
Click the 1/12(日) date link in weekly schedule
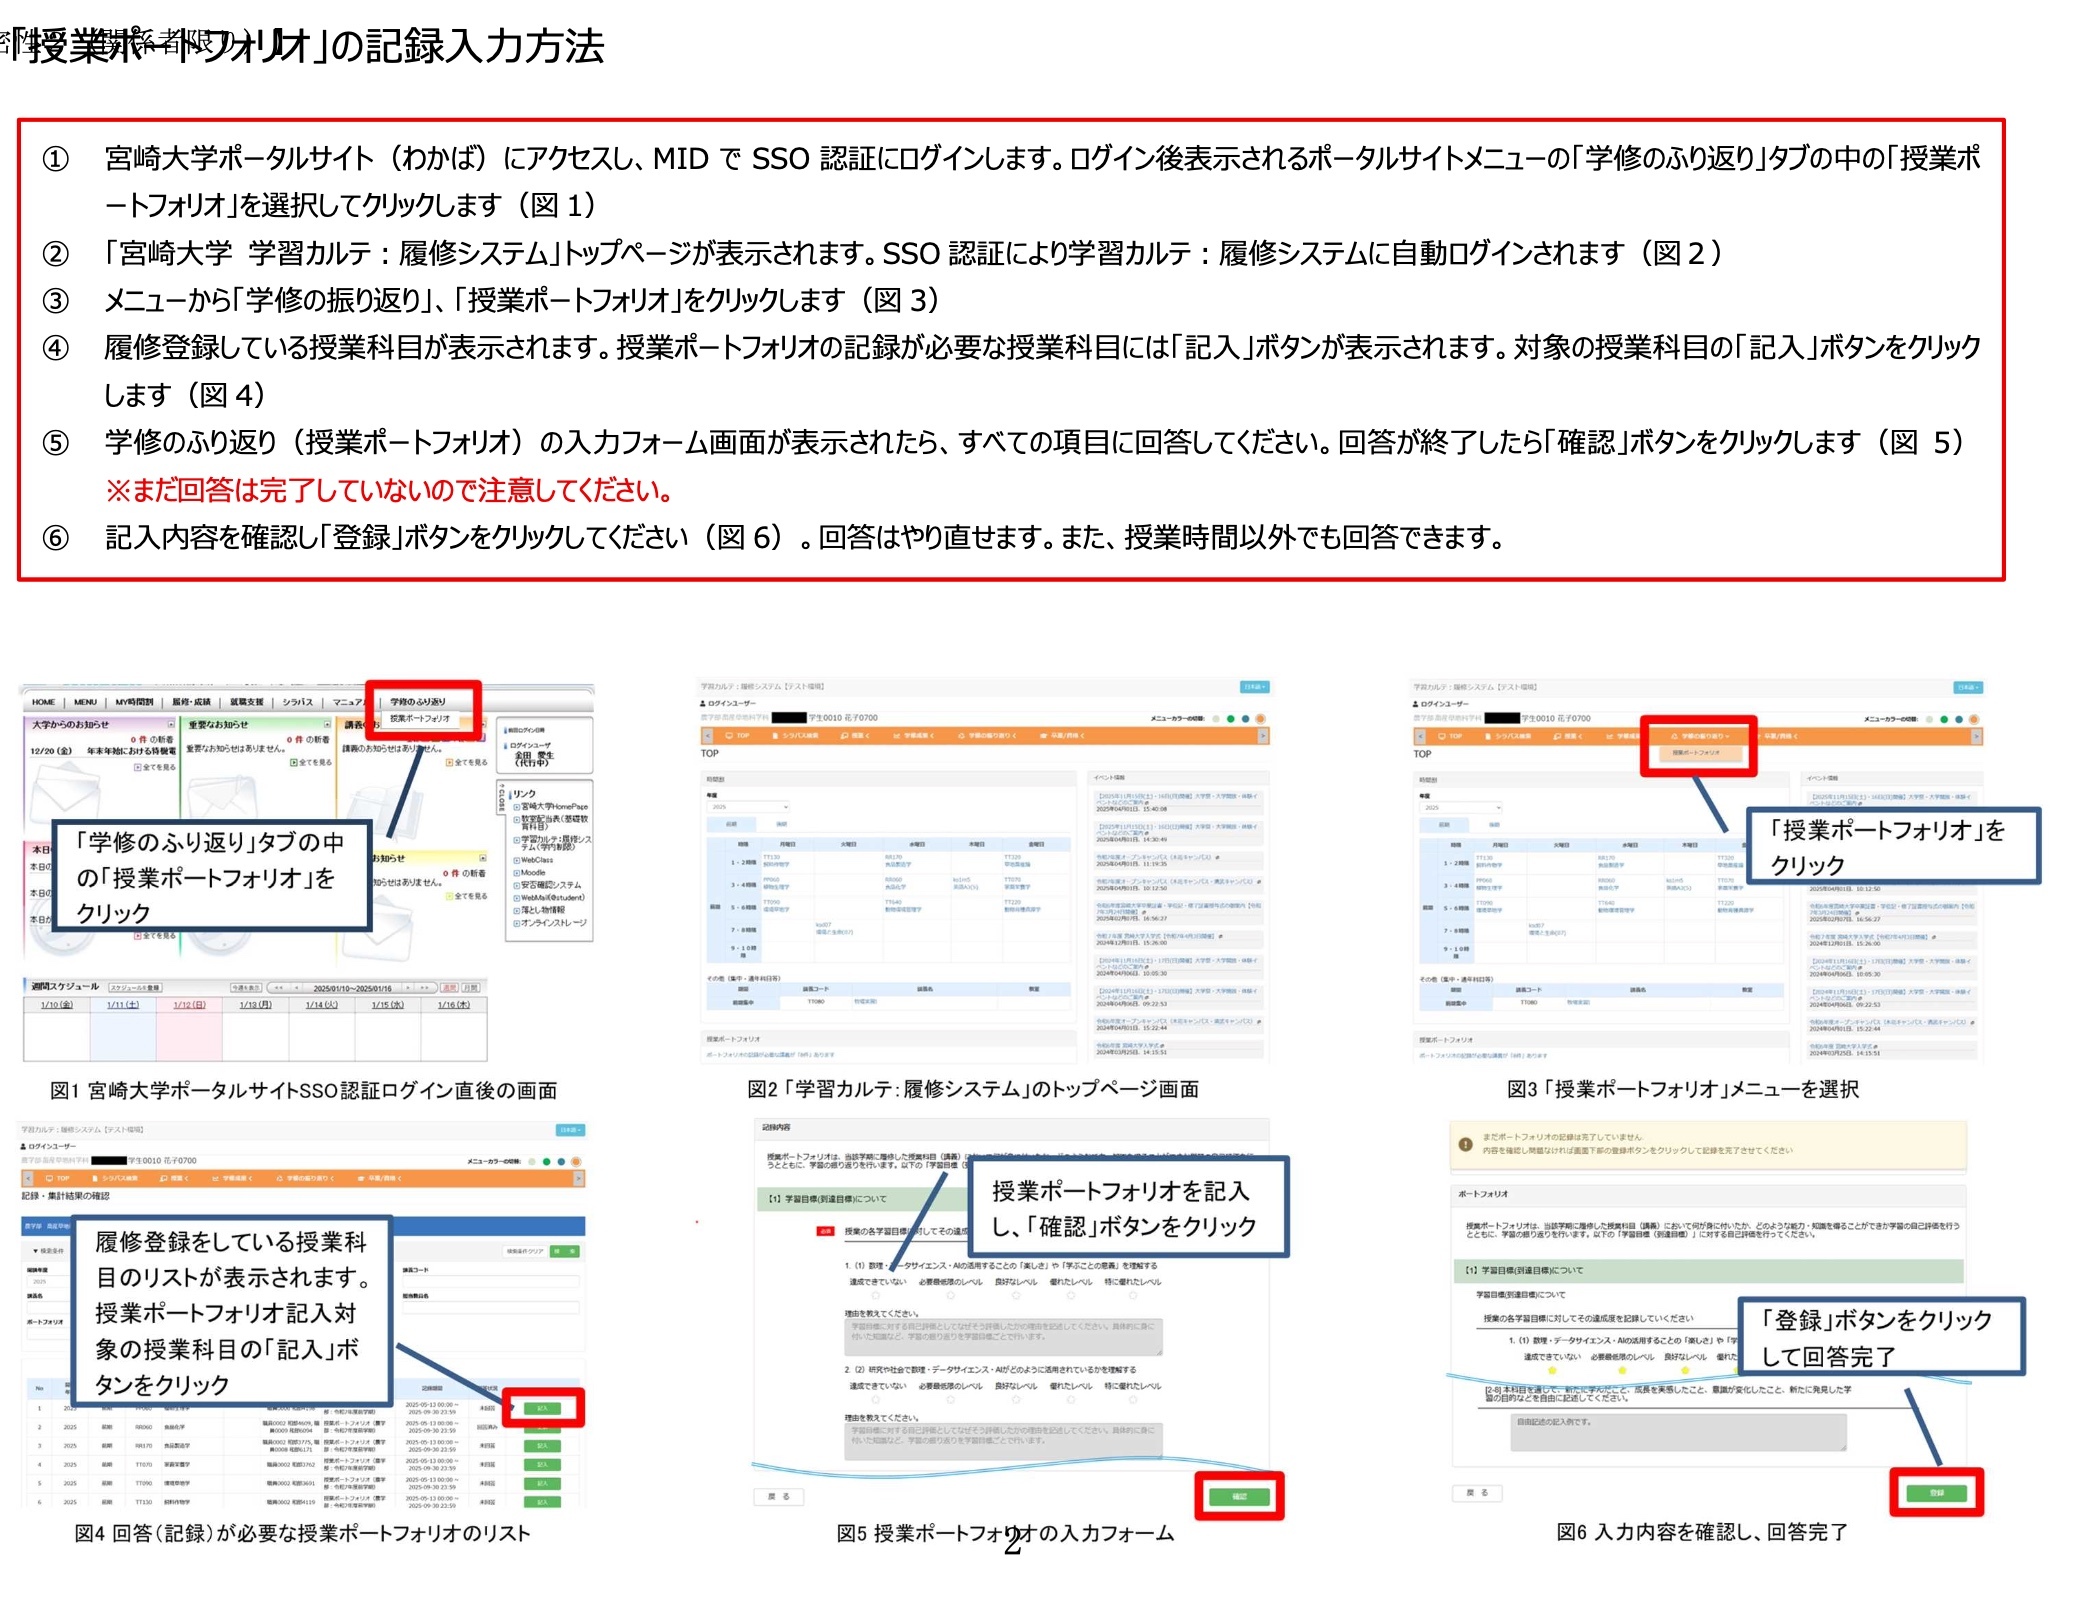click(x=189, y=1005)
